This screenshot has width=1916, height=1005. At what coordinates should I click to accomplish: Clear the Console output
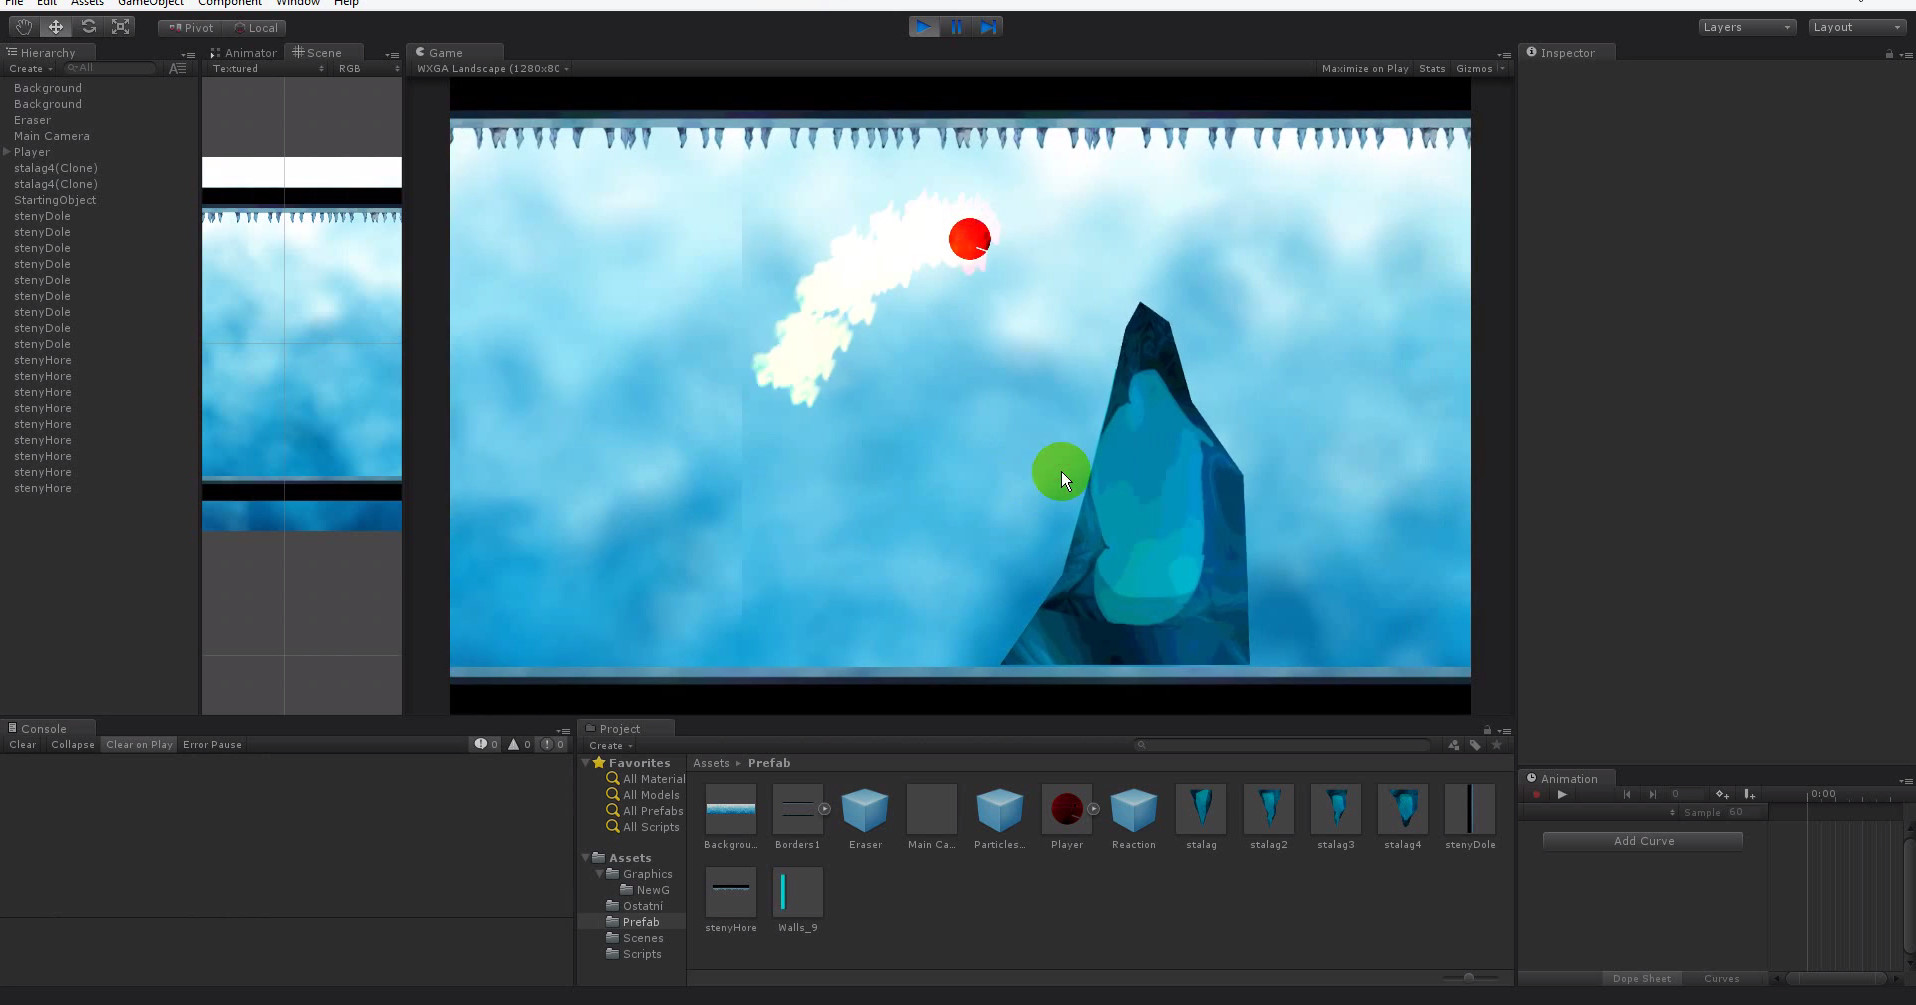coord(21,744)
